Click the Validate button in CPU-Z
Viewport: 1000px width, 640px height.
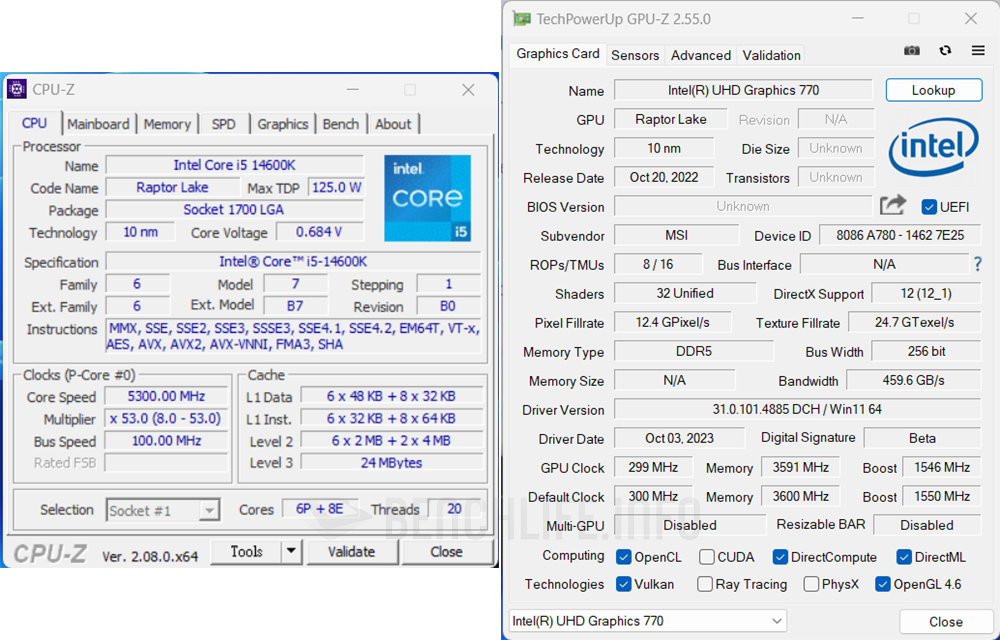click(x=352, y=551)
